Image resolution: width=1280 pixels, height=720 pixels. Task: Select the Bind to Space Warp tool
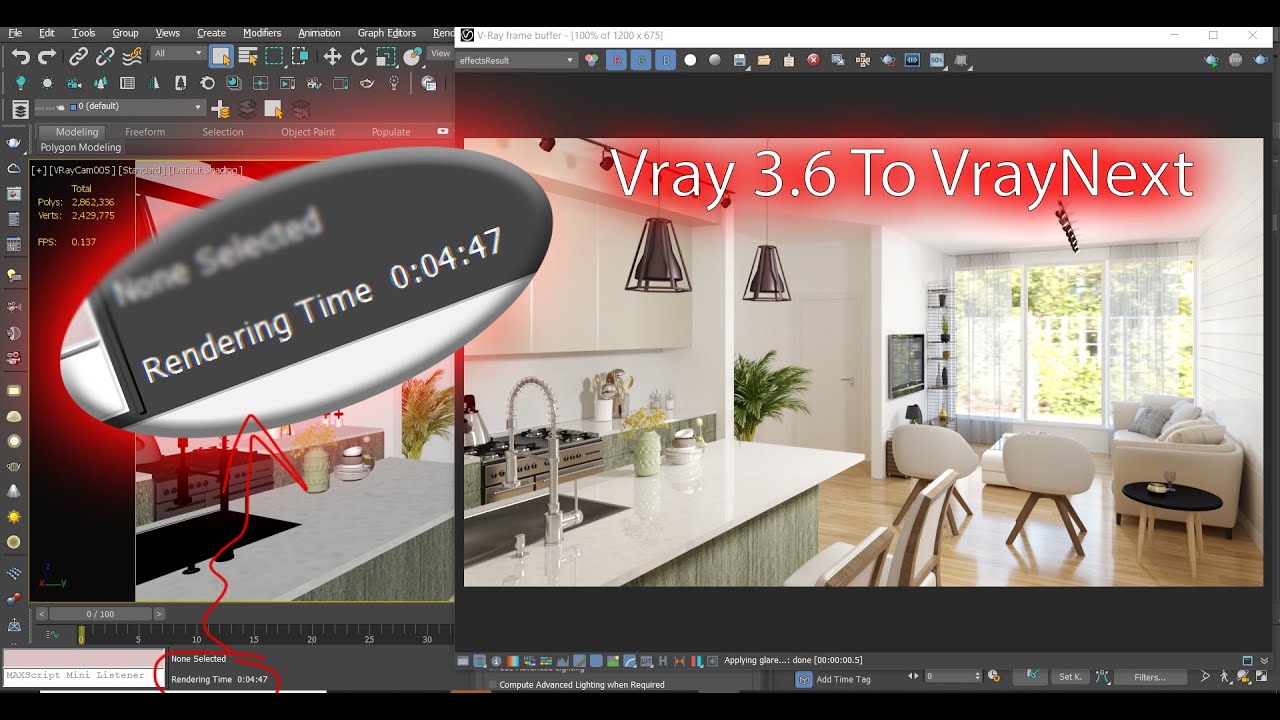[131, 57]
